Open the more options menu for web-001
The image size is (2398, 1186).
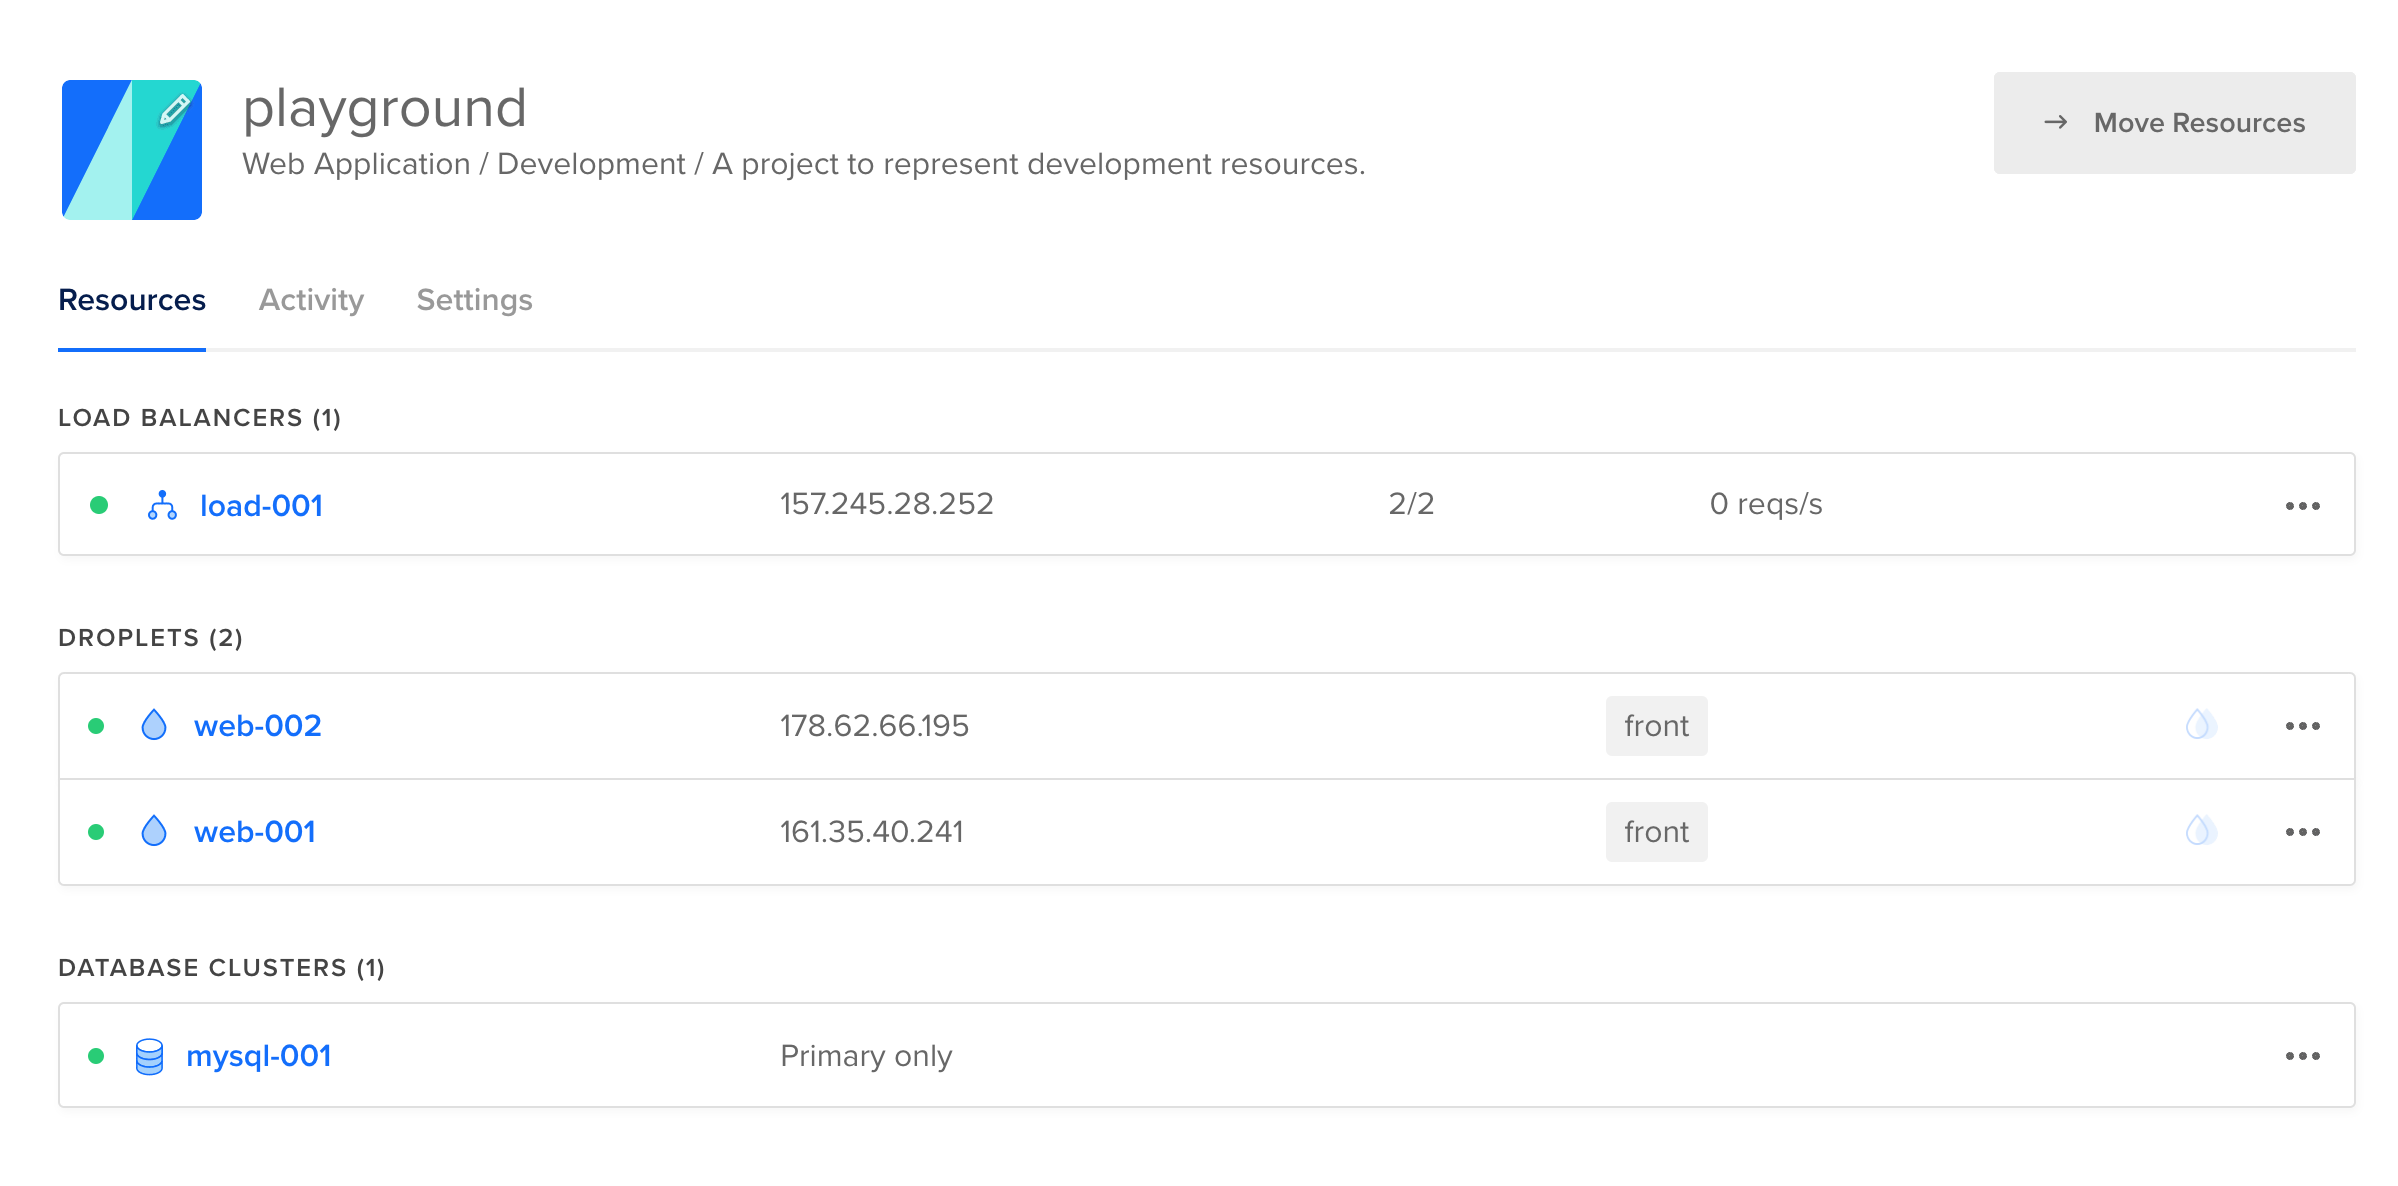[2302, 832]
